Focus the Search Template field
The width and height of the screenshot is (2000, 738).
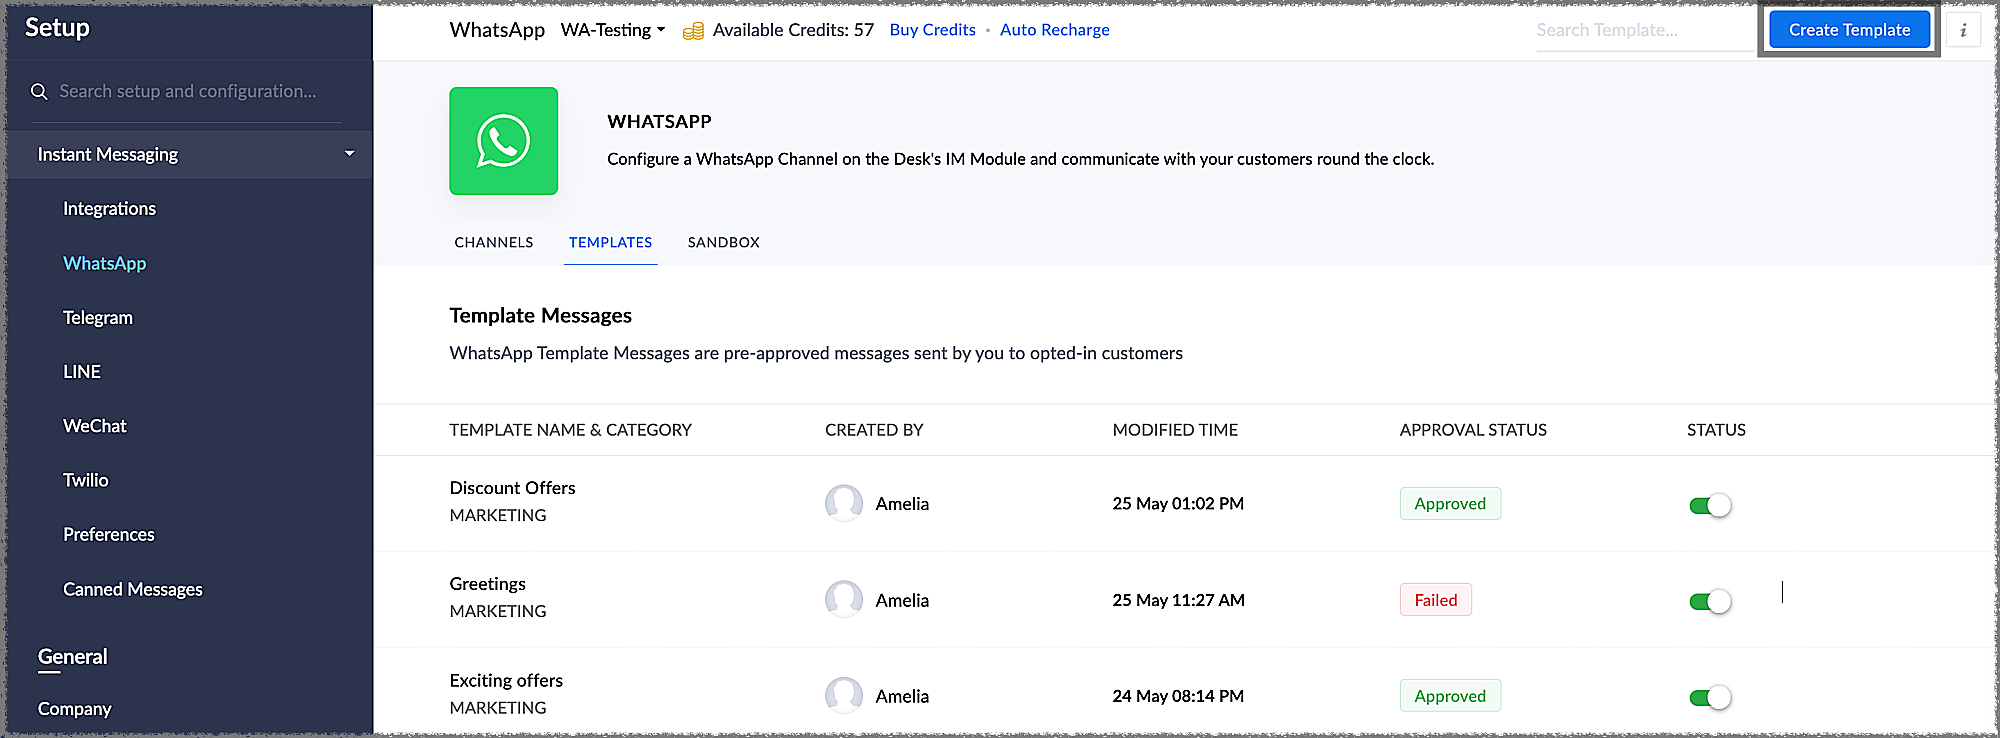click(1640, 30)
